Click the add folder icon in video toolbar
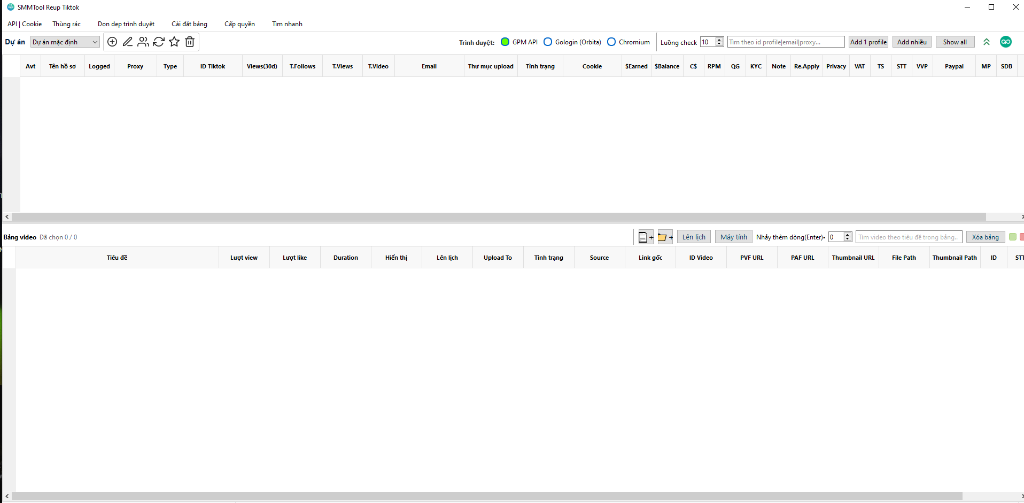This screenshot has width=1024, height=503. [665, 236]
